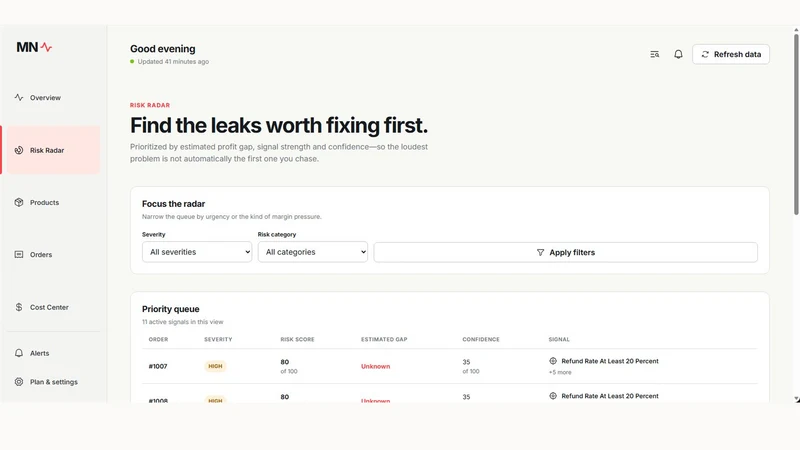This screenshot has width=800, height=450.
Task: Click the Overview pulse icon in sidebar
Action: coord(19,97)
